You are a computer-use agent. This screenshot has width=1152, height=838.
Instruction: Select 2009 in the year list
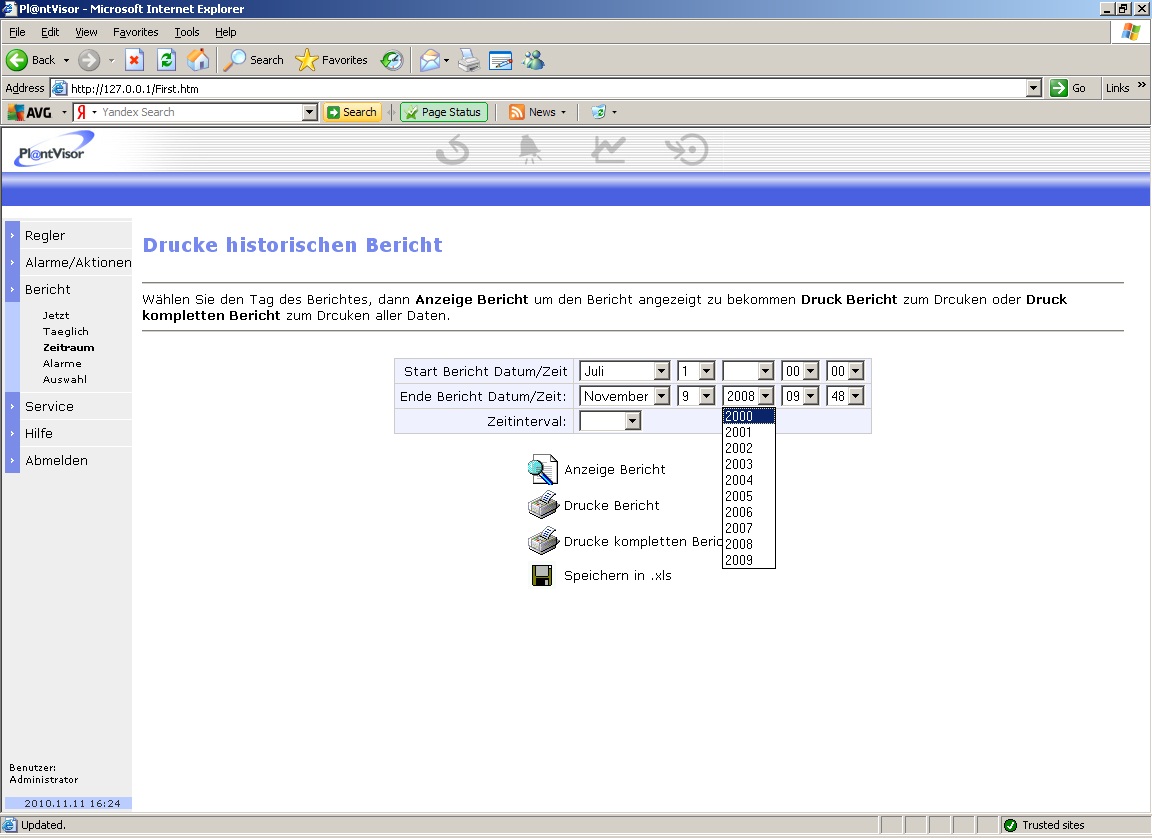749,560
